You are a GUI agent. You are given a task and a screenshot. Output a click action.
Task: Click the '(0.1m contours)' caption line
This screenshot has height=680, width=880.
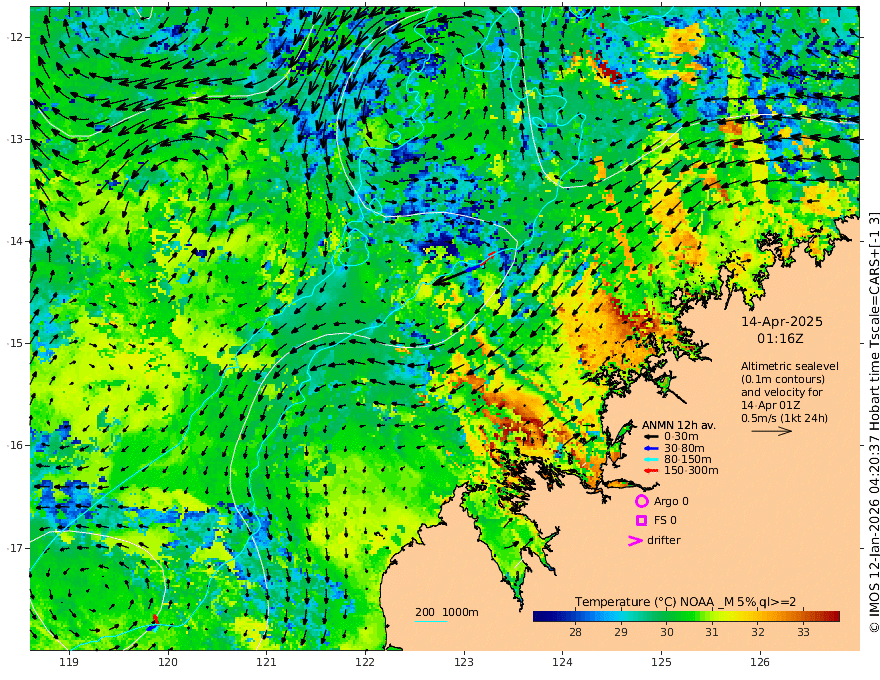click(782, 379)
